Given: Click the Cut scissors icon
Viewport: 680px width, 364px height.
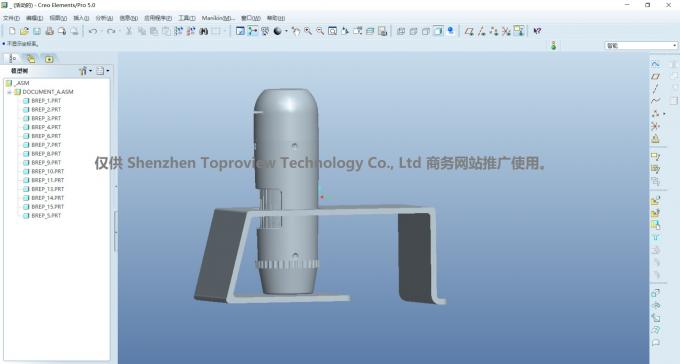Looking at the screenshot, I should coord(129,31).
